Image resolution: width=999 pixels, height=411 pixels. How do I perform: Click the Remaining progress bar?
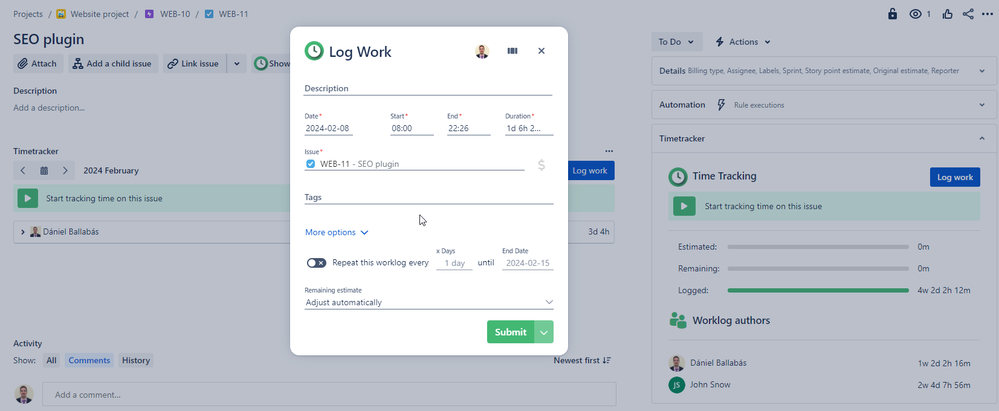818,269
